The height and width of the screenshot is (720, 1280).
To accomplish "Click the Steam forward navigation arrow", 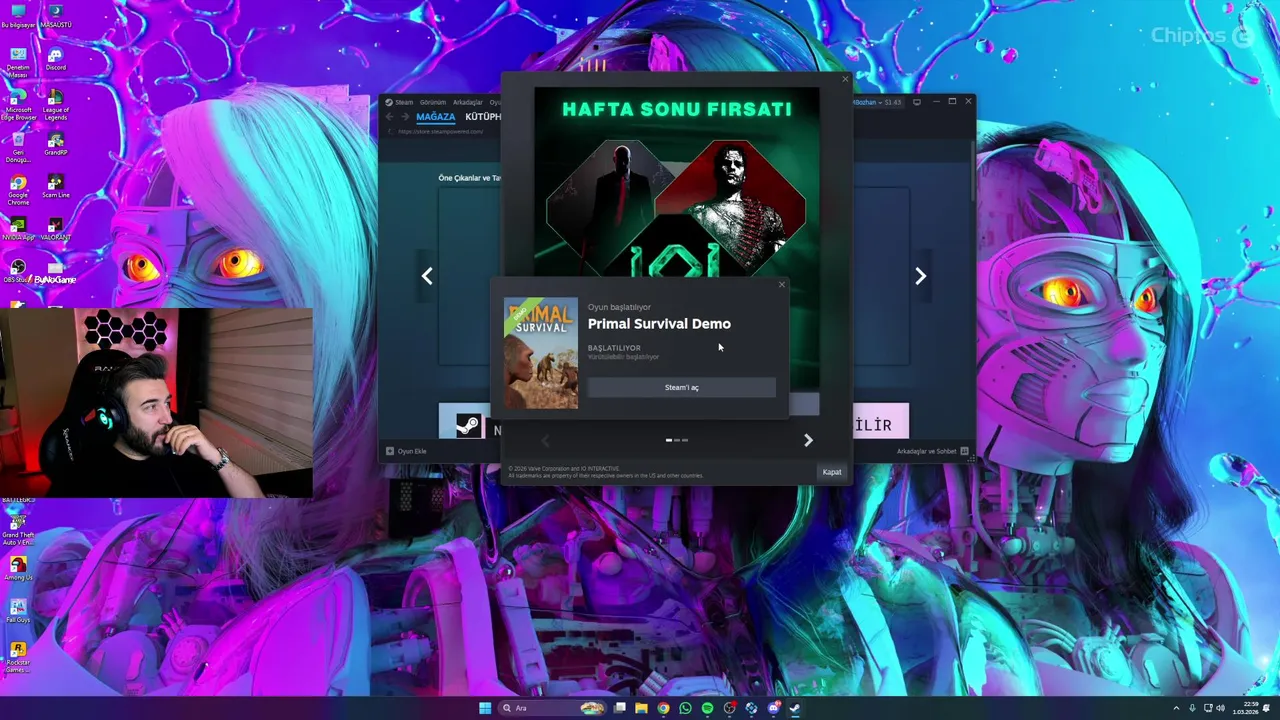I will [x=404, y=117].
